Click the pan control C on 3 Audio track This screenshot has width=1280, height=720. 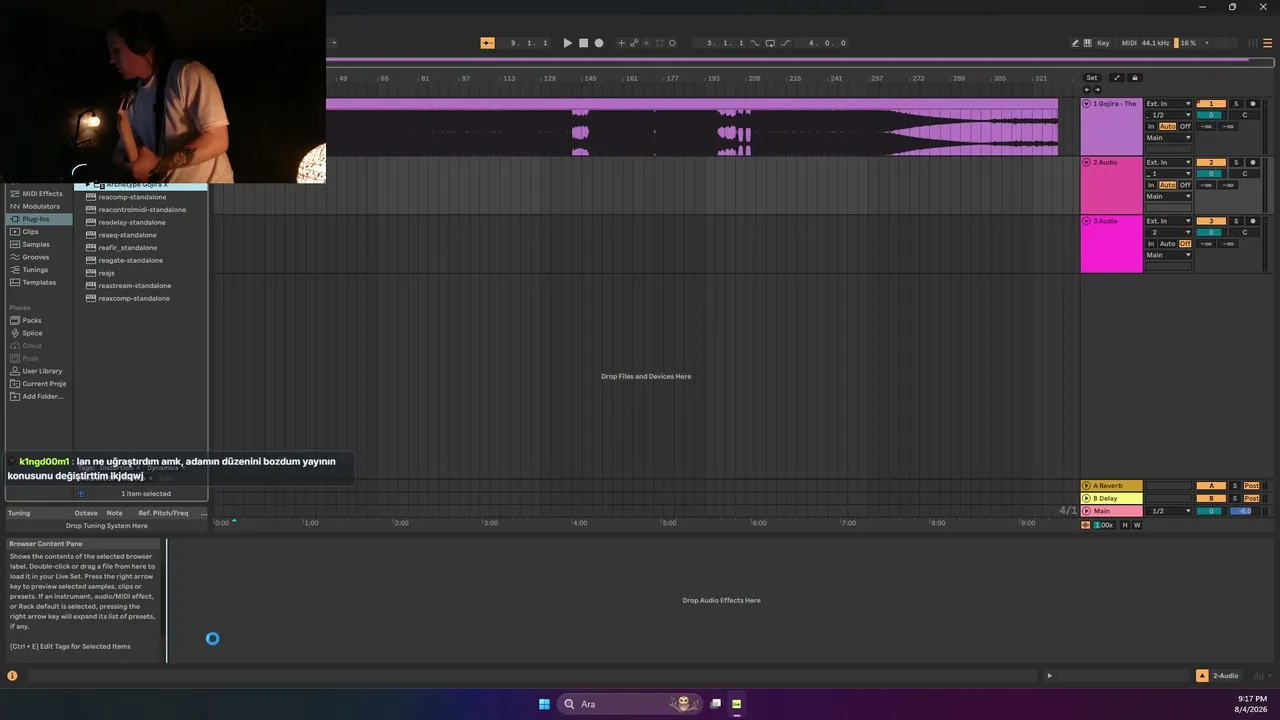pyautogui.click(x=1244, y=232)
